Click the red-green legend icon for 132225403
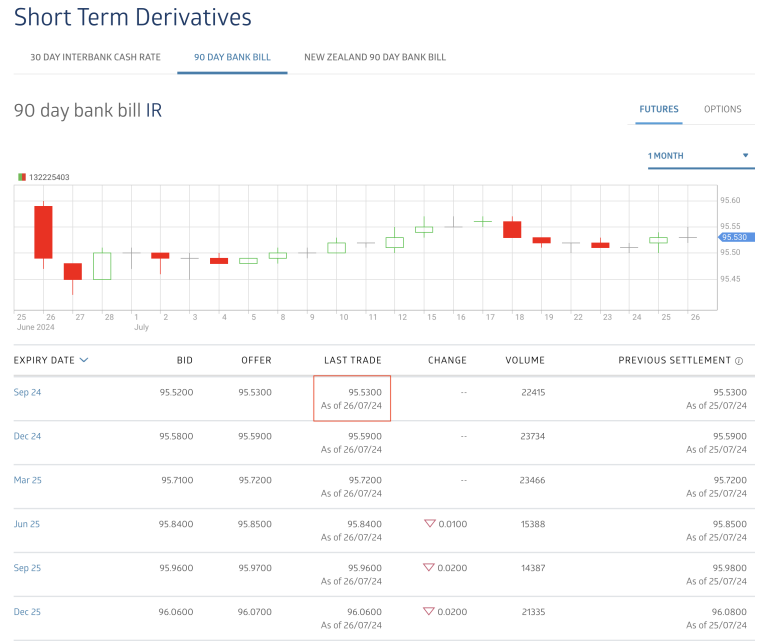 pos(22,177)
